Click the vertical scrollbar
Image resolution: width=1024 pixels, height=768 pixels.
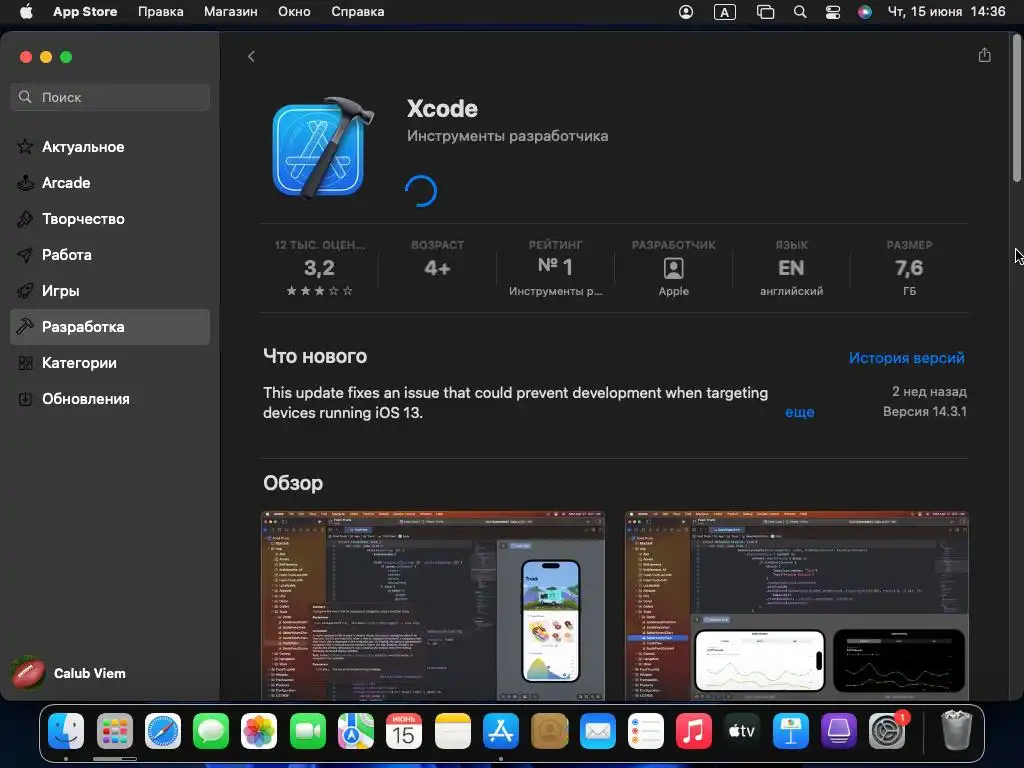click(x=1016, y=108)
